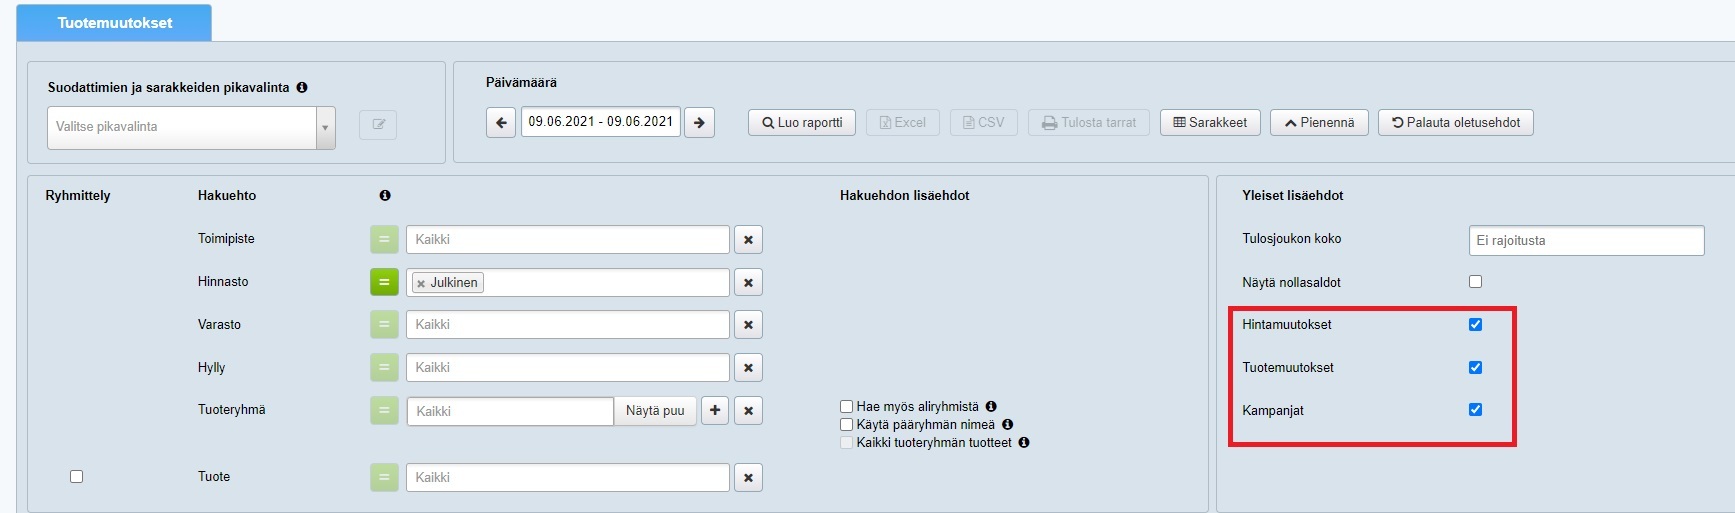The image size is (1735, 513).
Task: Open the Sarakkeet column settings
Action: tap(1209, 123)
